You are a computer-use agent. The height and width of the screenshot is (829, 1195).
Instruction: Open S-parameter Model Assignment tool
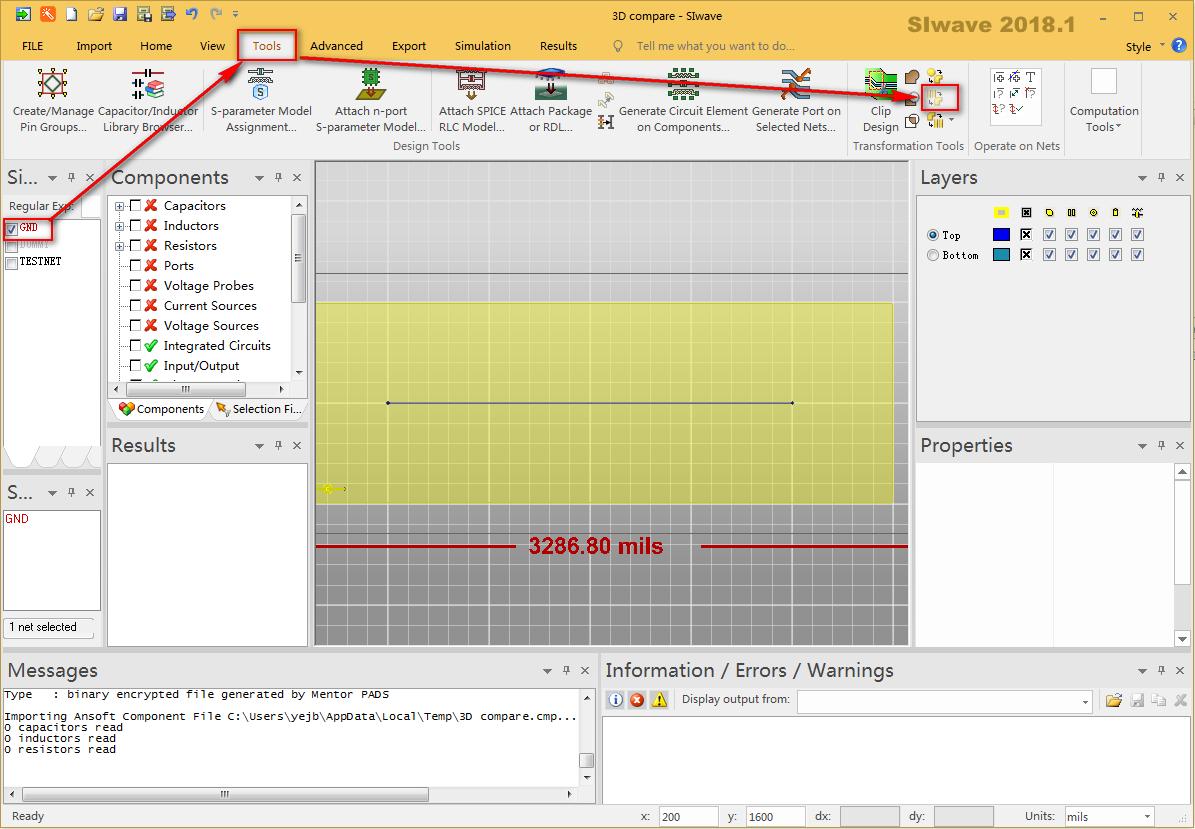click(x=261, y=86)
